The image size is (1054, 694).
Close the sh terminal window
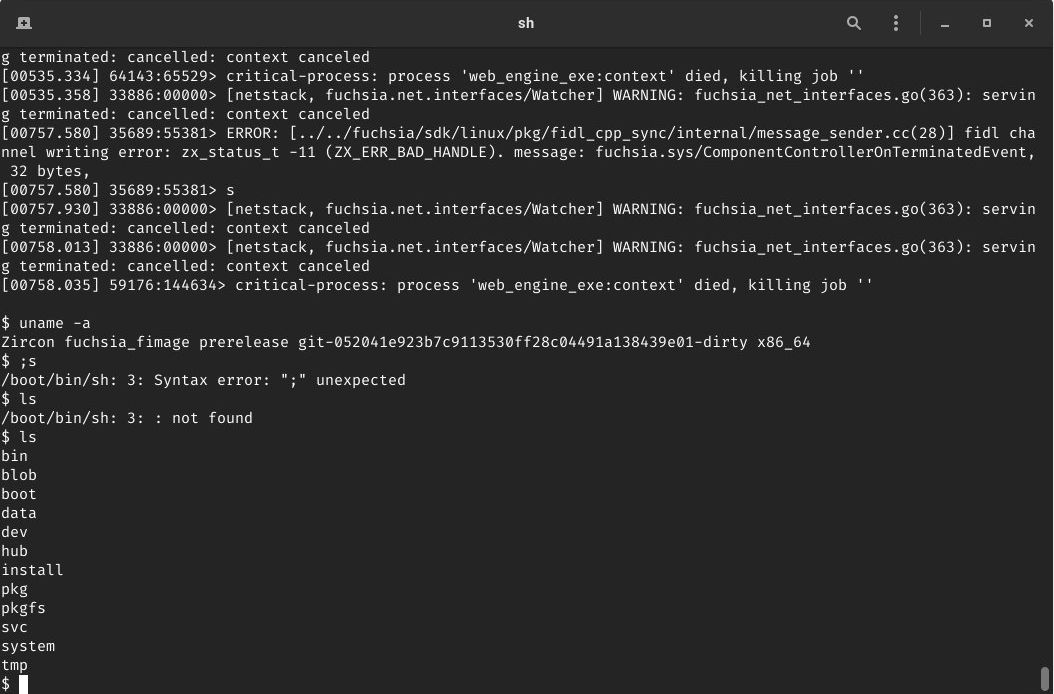pos(1028,23)
